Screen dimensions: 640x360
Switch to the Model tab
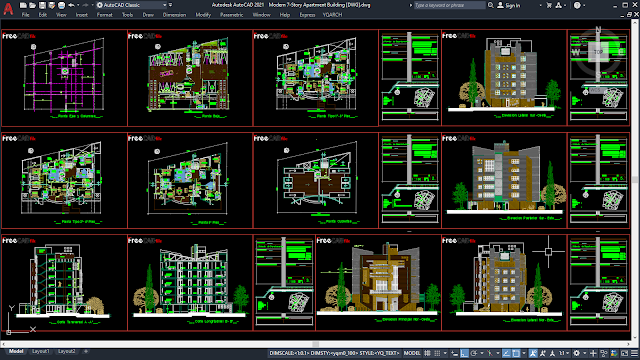16,351
